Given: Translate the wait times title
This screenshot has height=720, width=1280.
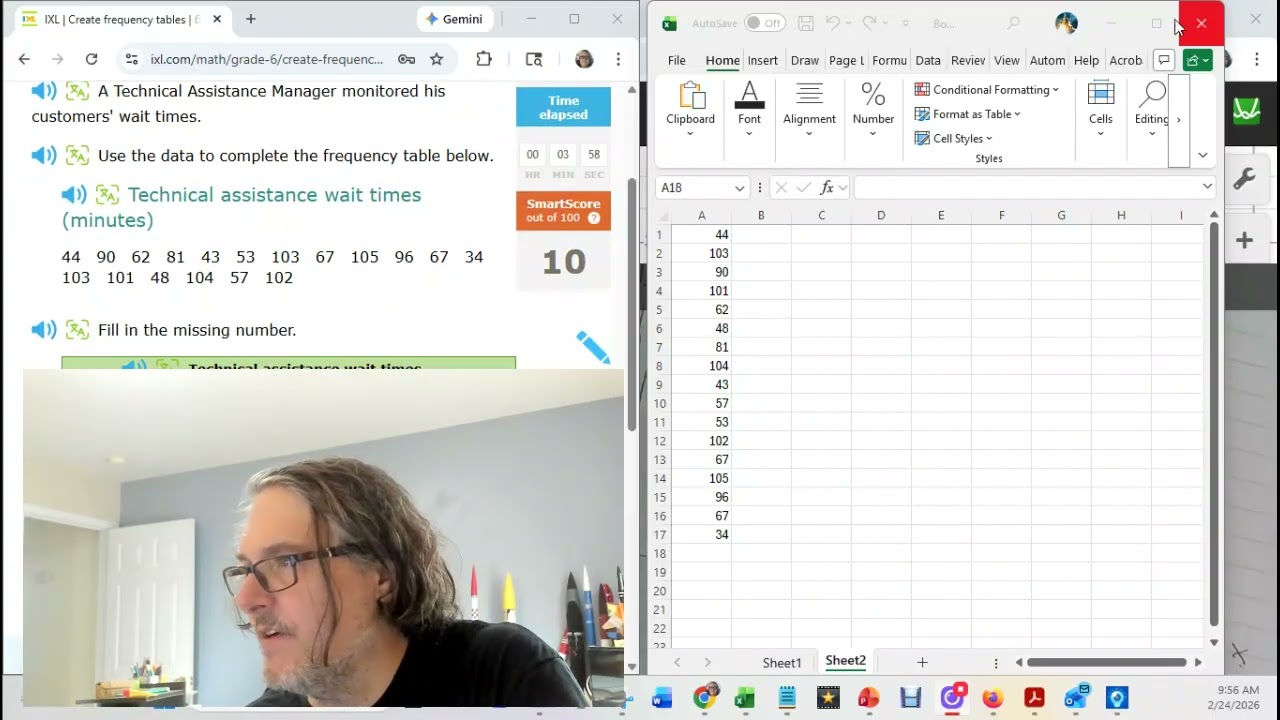Looking at the screenshot, I should click(107, 195).
